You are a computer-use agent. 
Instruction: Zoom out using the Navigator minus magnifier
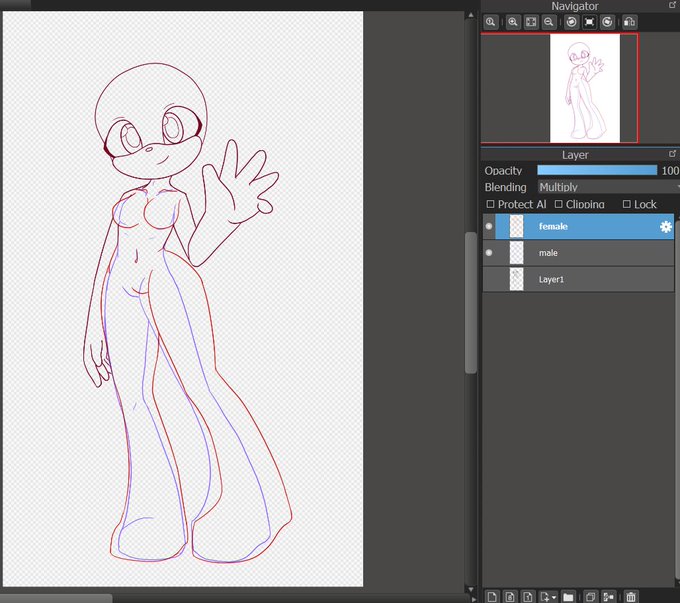tap(549, 22)
